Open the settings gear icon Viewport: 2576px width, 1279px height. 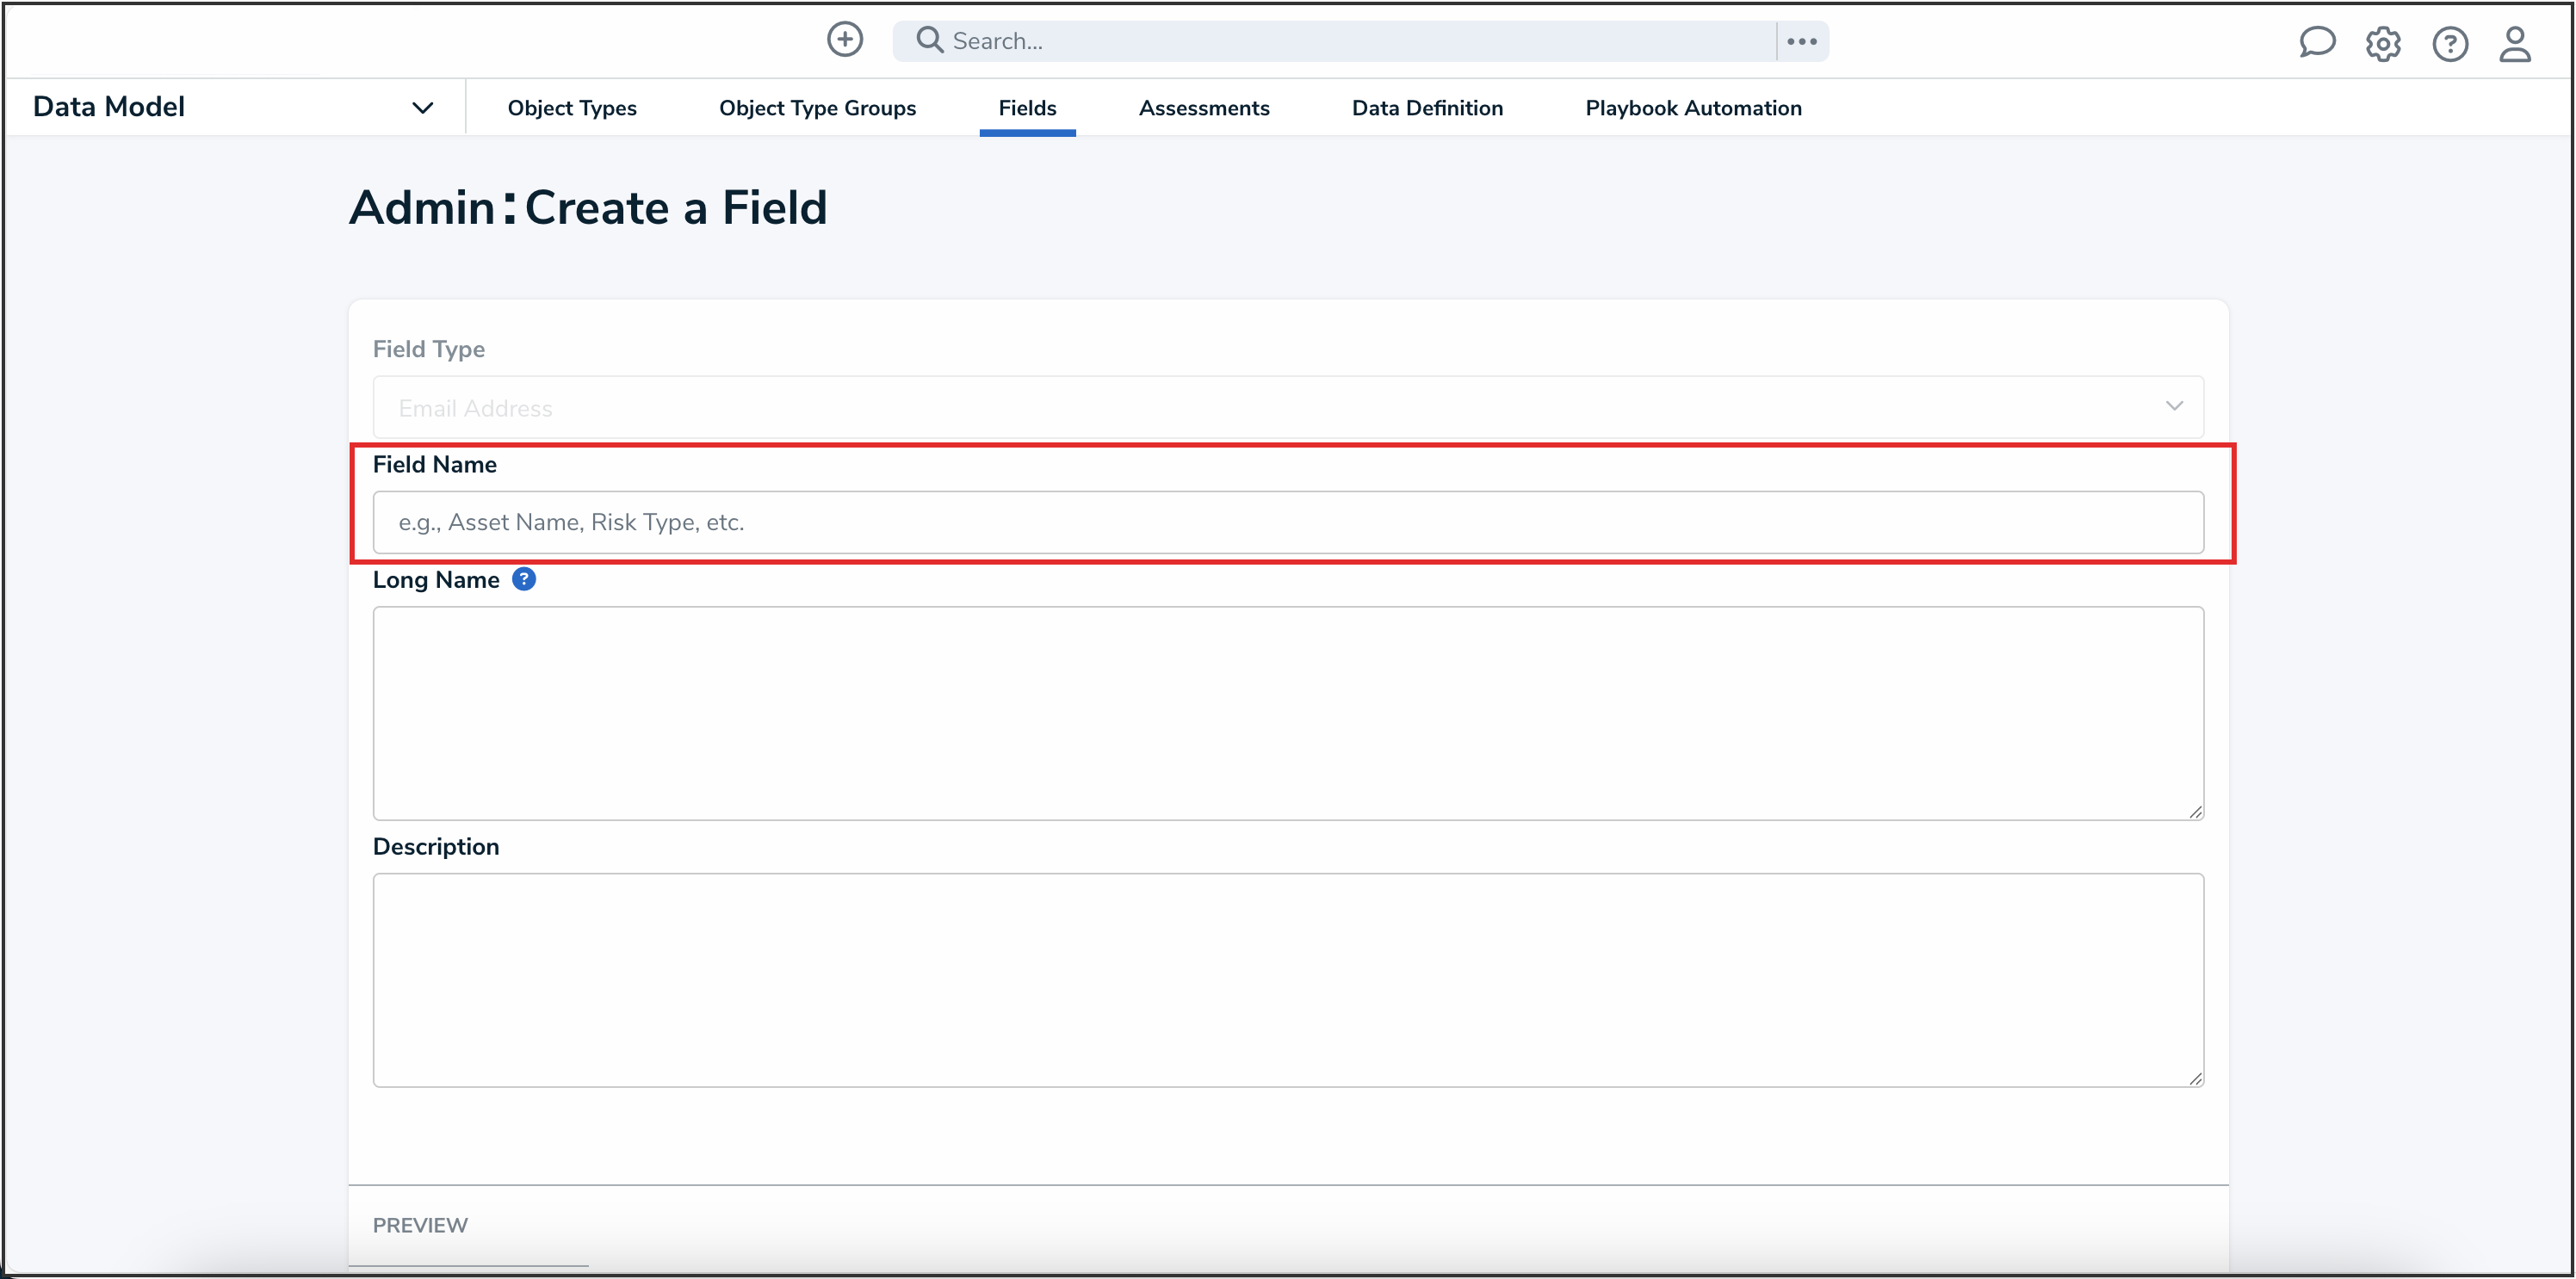click(2384, 44)
